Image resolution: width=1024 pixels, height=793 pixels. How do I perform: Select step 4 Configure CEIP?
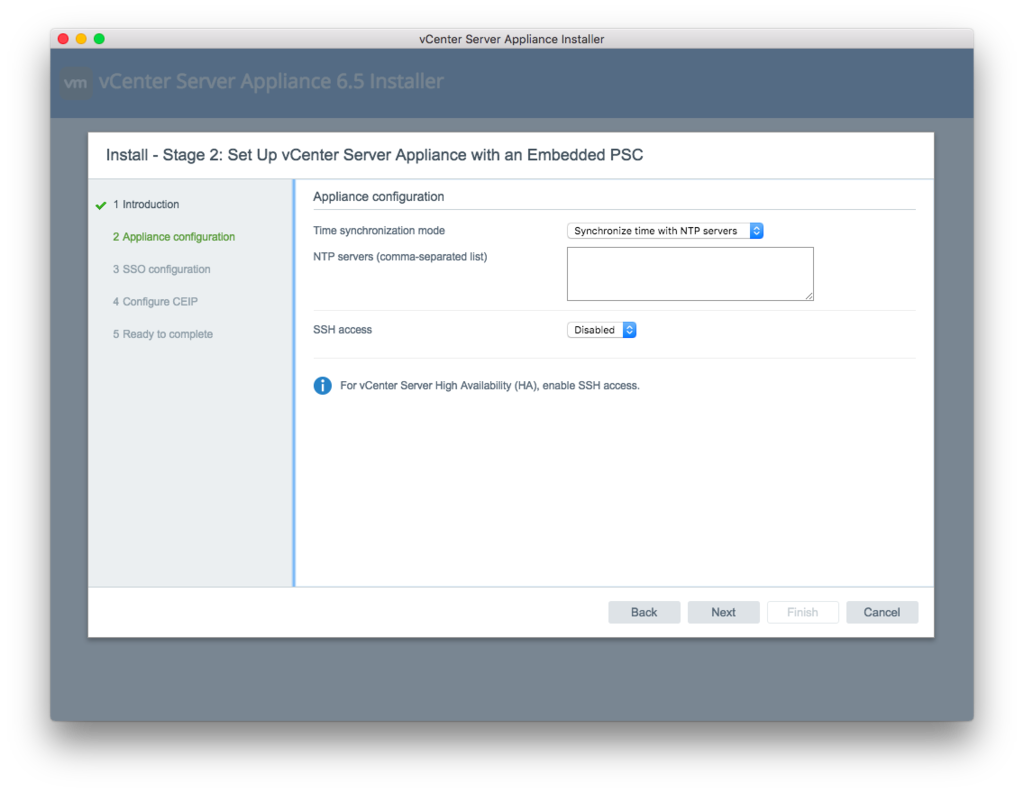coord(155,302)
